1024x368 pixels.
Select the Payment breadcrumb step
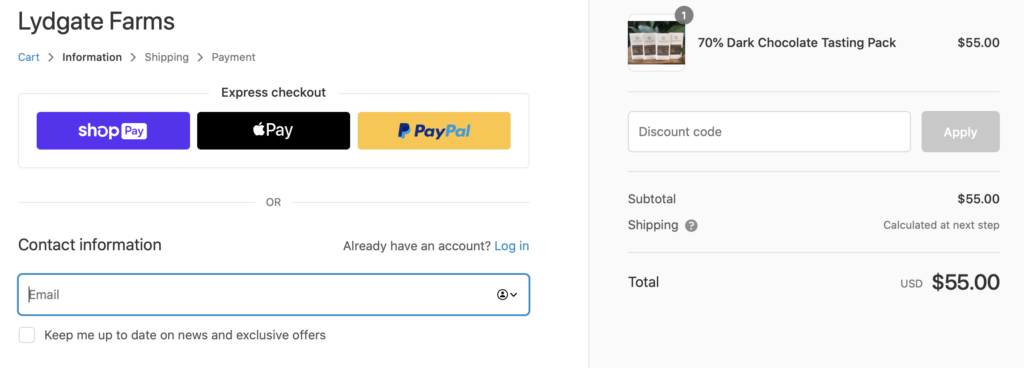point(233,57)
